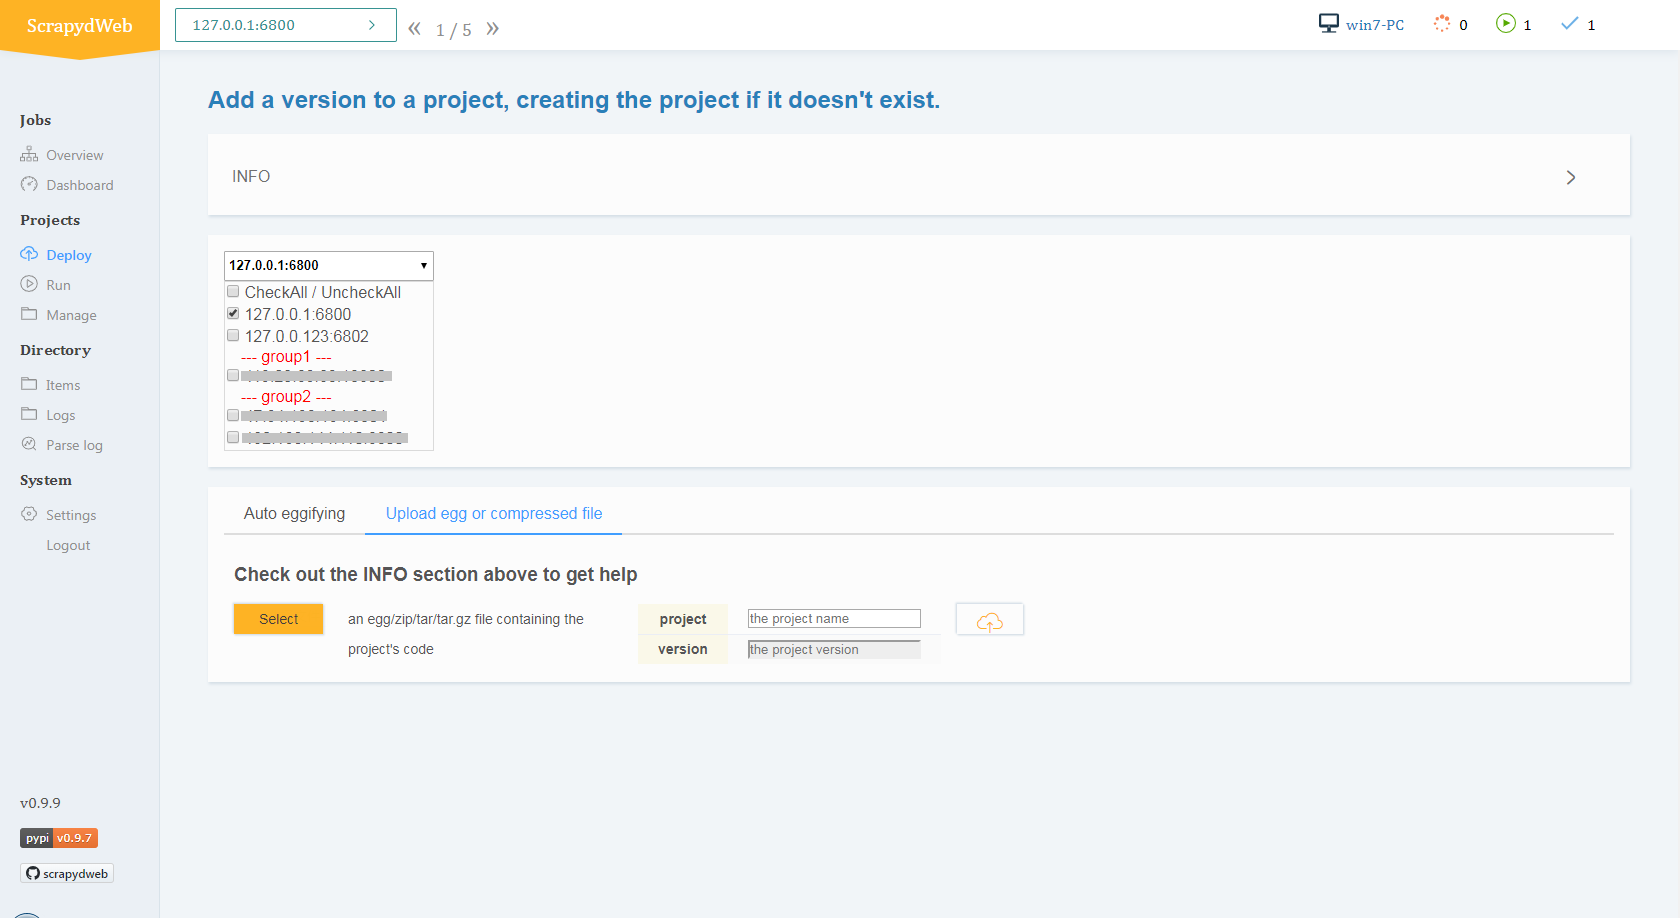Click the v0.9.9 version text

point(40,803)
